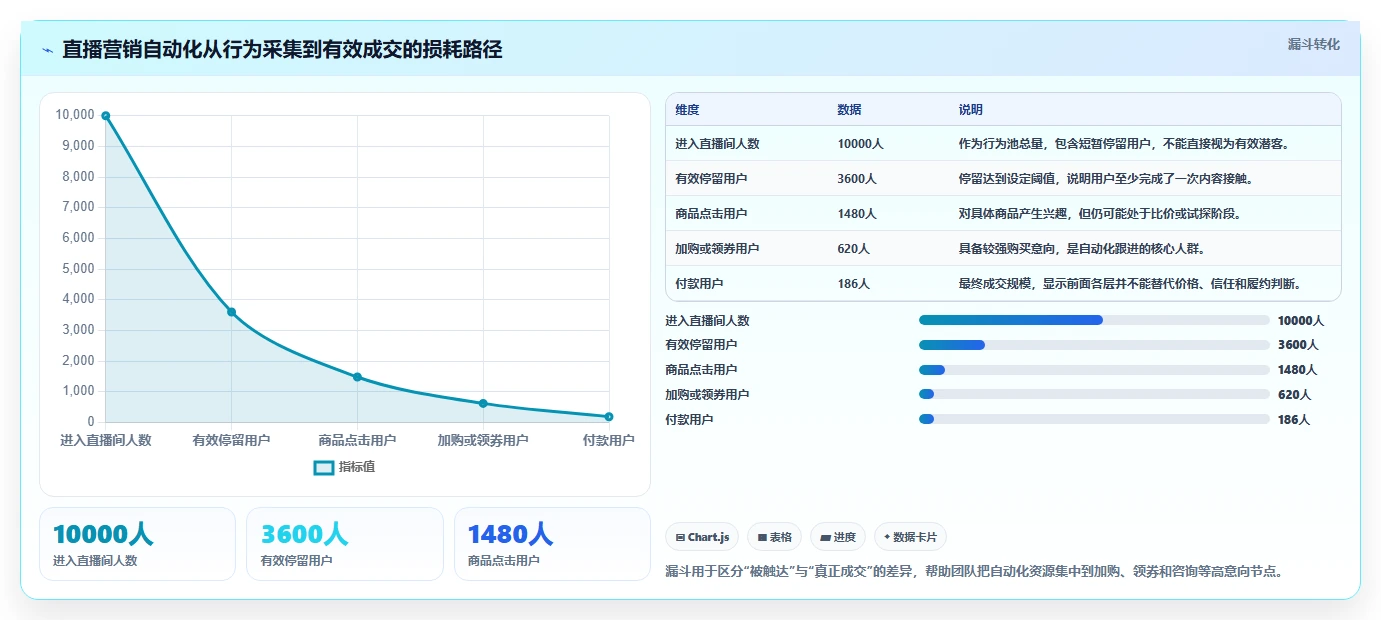1381x620 pixels.
Task: Click the 进入直播间人数 table row label
Action: 717,144
